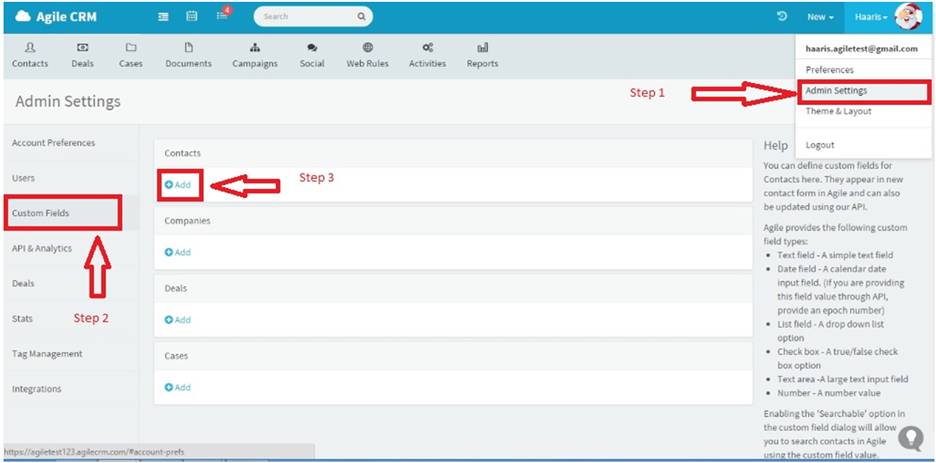Image resolution: width=936 pixels, height=463 pixels.
Task: Click the Companies section header
Action: coord(187,221)
